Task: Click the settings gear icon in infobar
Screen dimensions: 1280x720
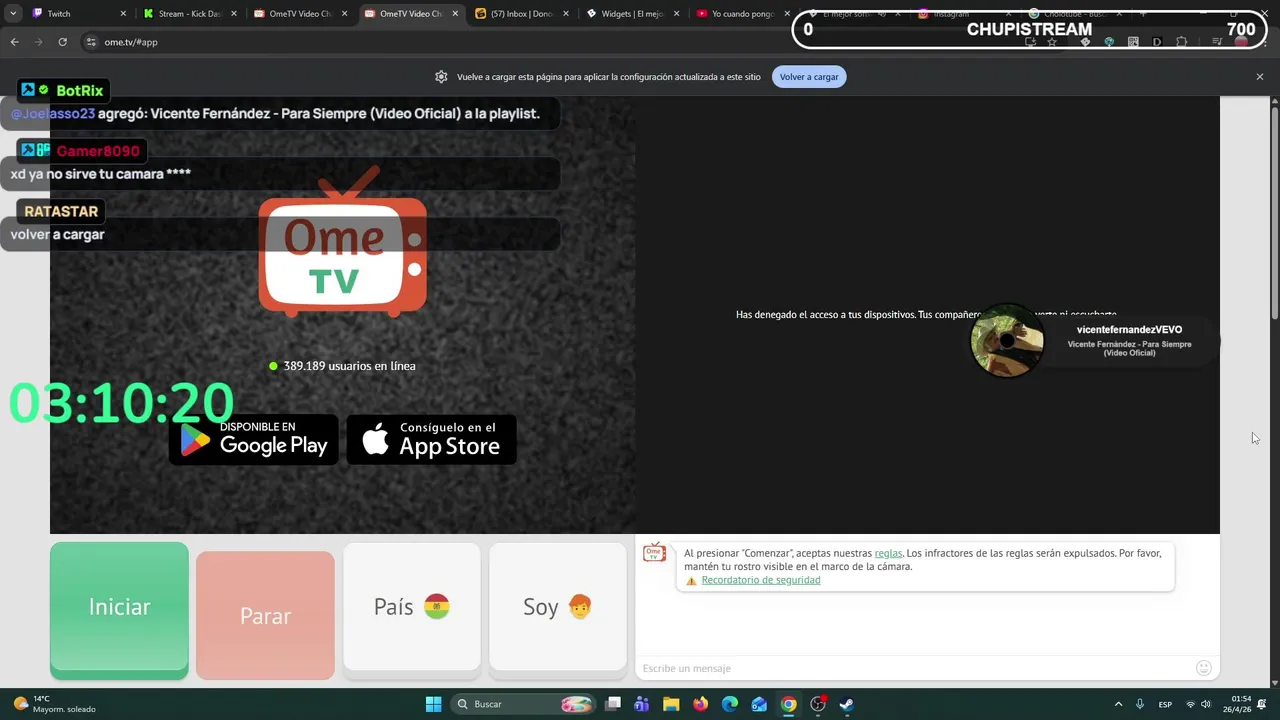Action: click(441, 77)
